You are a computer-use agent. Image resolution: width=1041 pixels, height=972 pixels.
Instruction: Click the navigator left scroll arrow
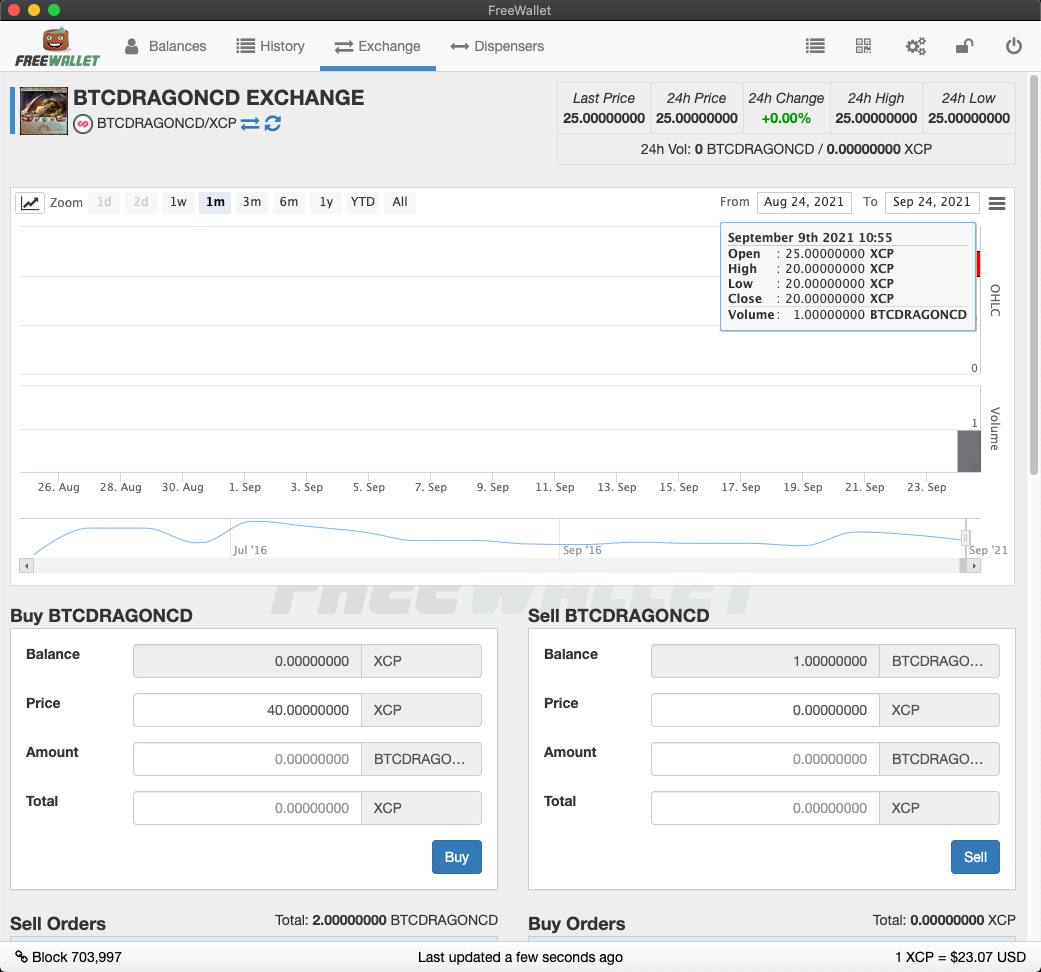click(x=27, y=566)
